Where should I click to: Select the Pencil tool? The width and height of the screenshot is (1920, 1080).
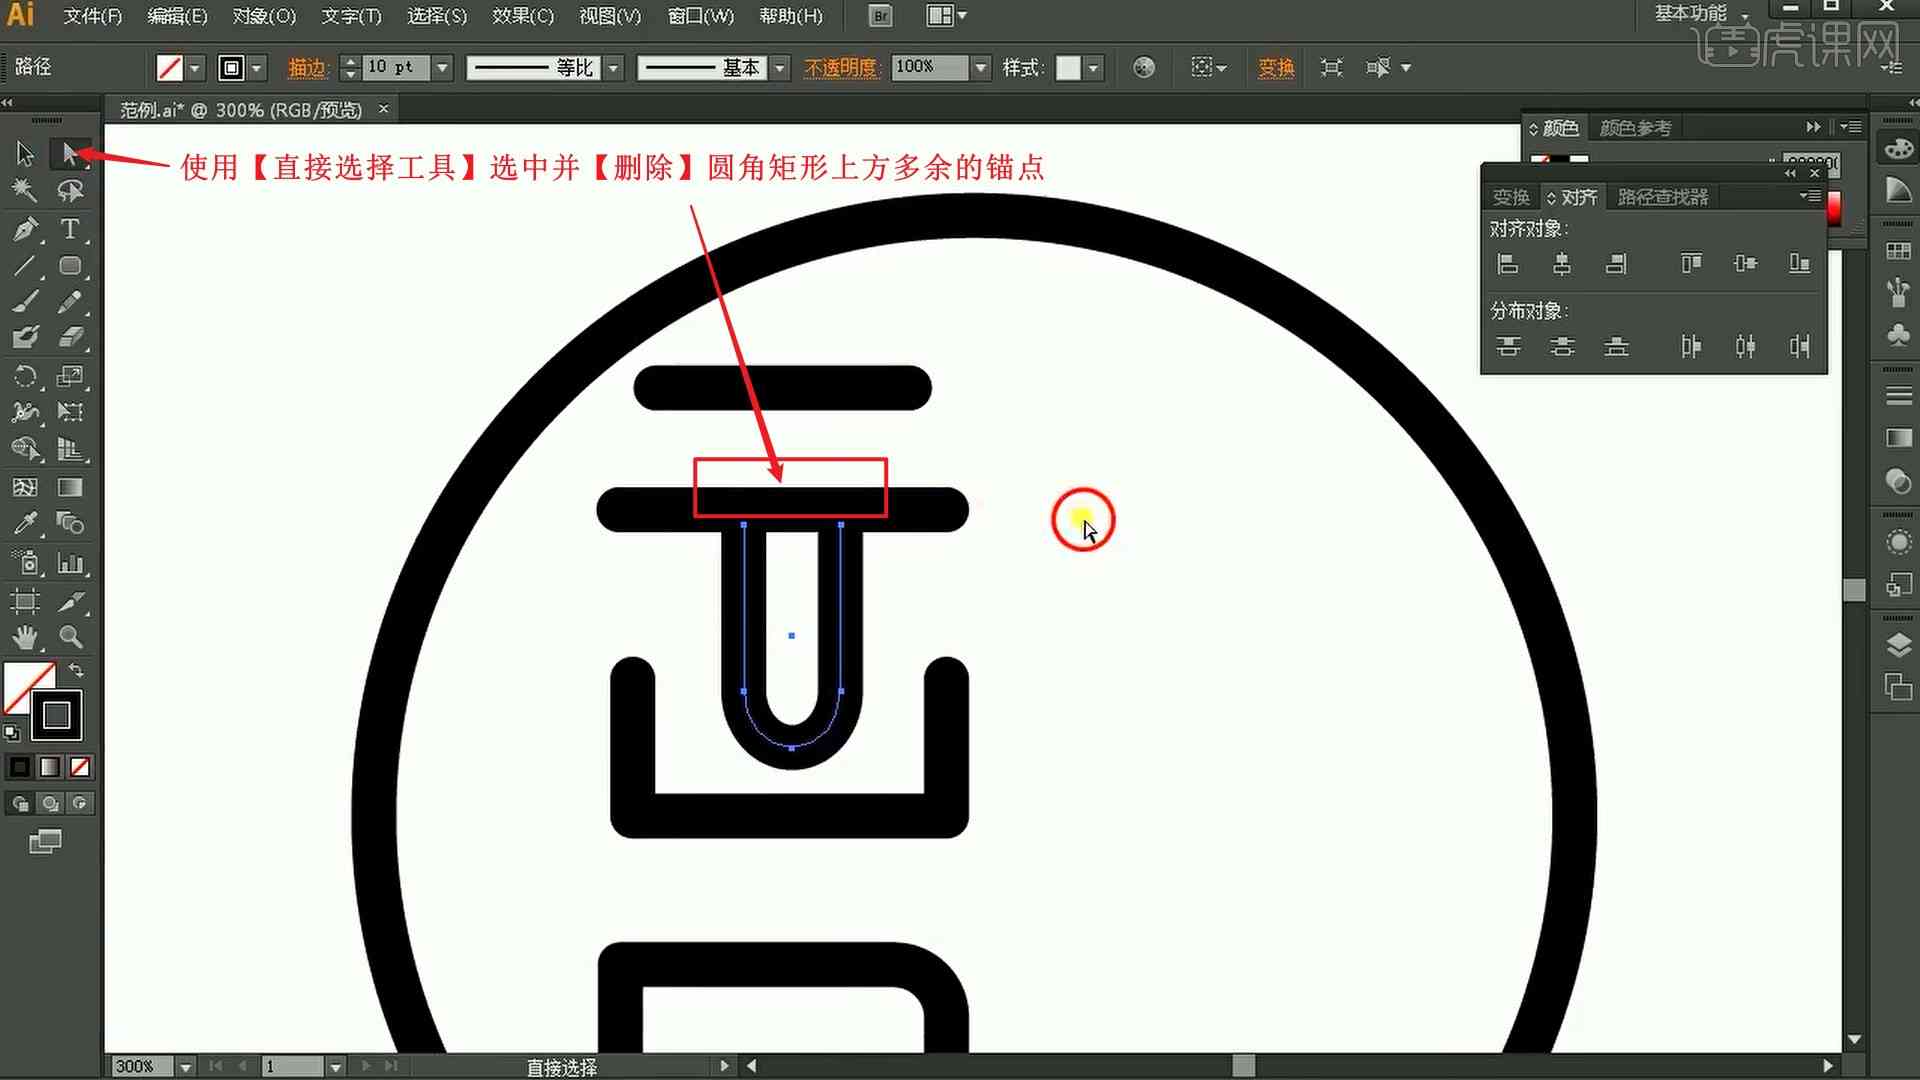tap(70, 301)
